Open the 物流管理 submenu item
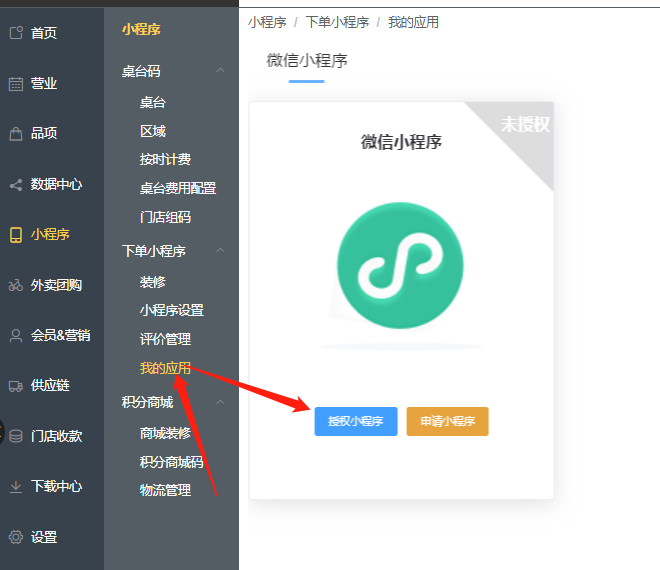The image size is (660, 570). [x=165, y=490]
